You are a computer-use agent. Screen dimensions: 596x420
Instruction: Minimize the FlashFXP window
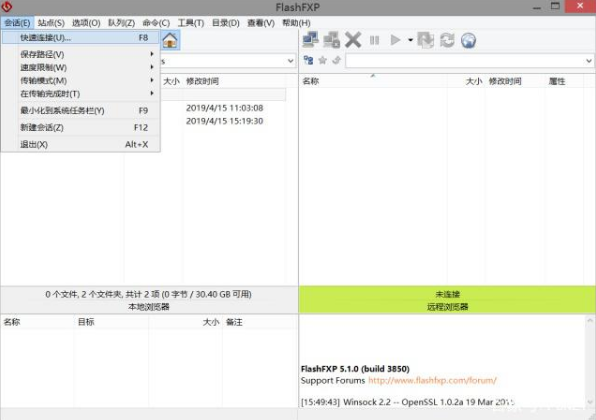point(537,7)
